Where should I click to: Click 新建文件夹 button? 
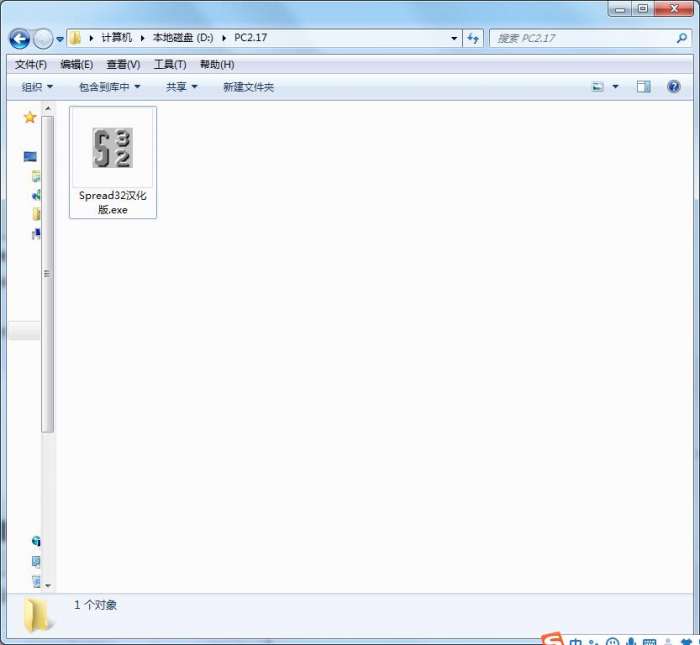pyautogui.click(x=248, y=87)
